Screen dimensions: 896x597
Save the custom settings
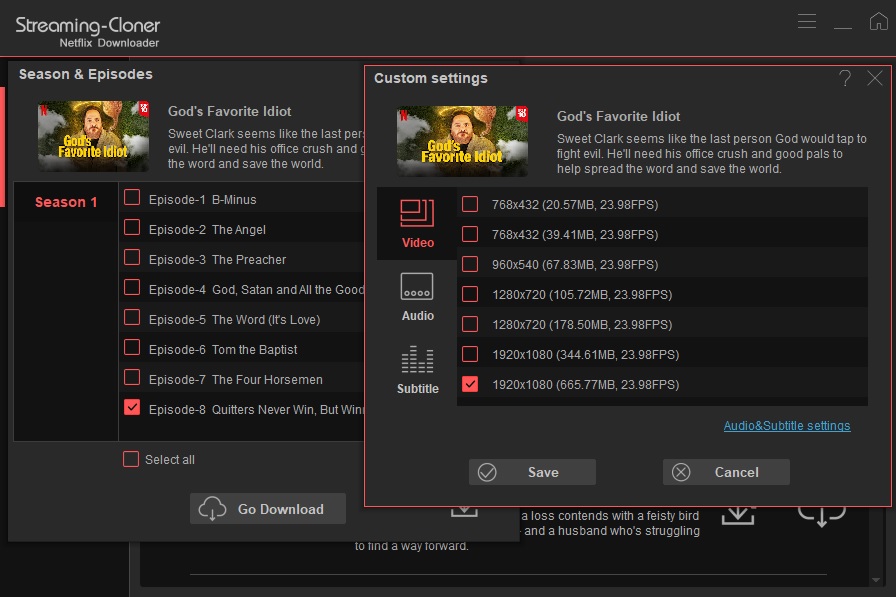(532, 472)
